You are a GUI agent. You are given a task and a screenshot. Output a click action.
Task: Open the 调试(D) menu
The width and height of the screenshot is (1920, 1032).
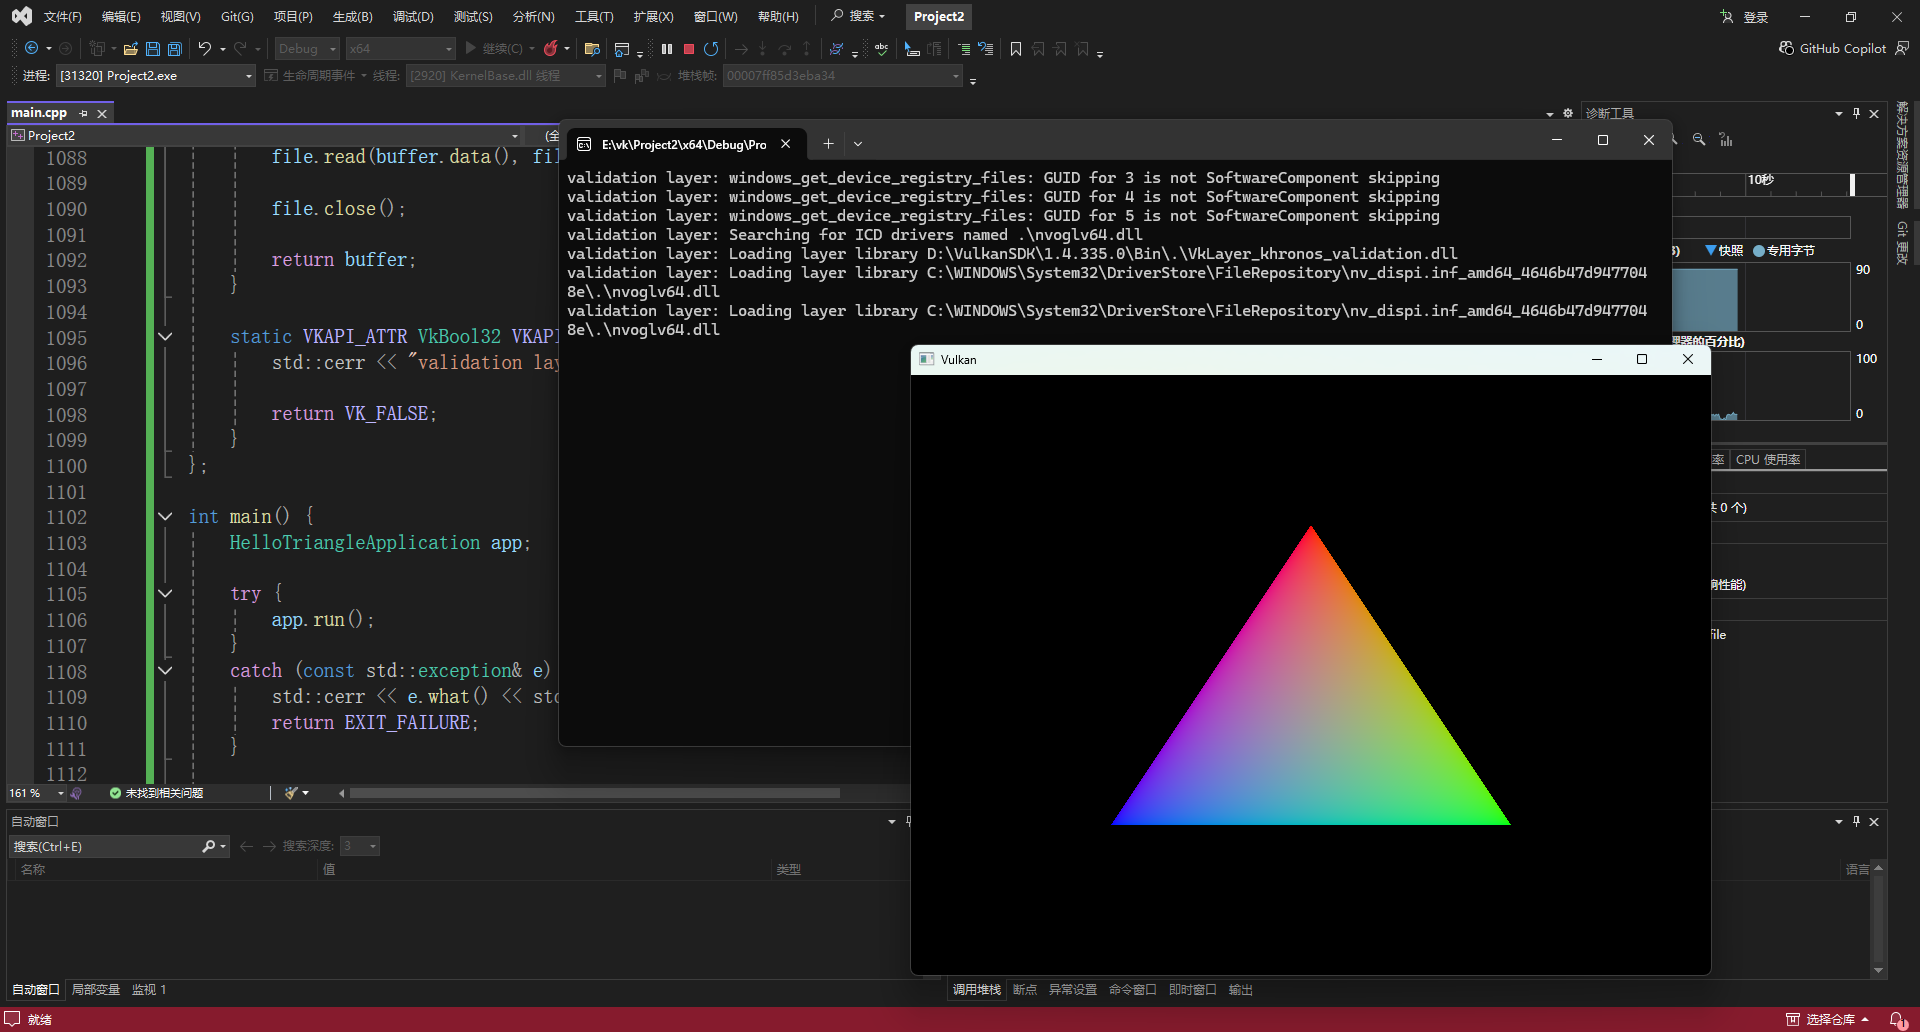coord(413,17)
